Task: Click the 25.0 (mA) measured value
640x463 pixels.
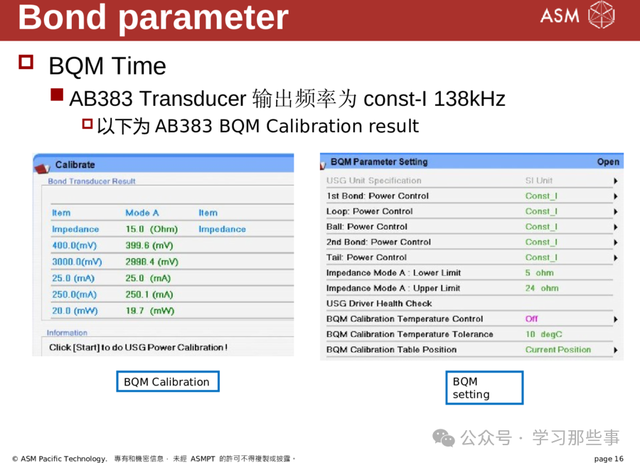Action: [x=148, y=278]
